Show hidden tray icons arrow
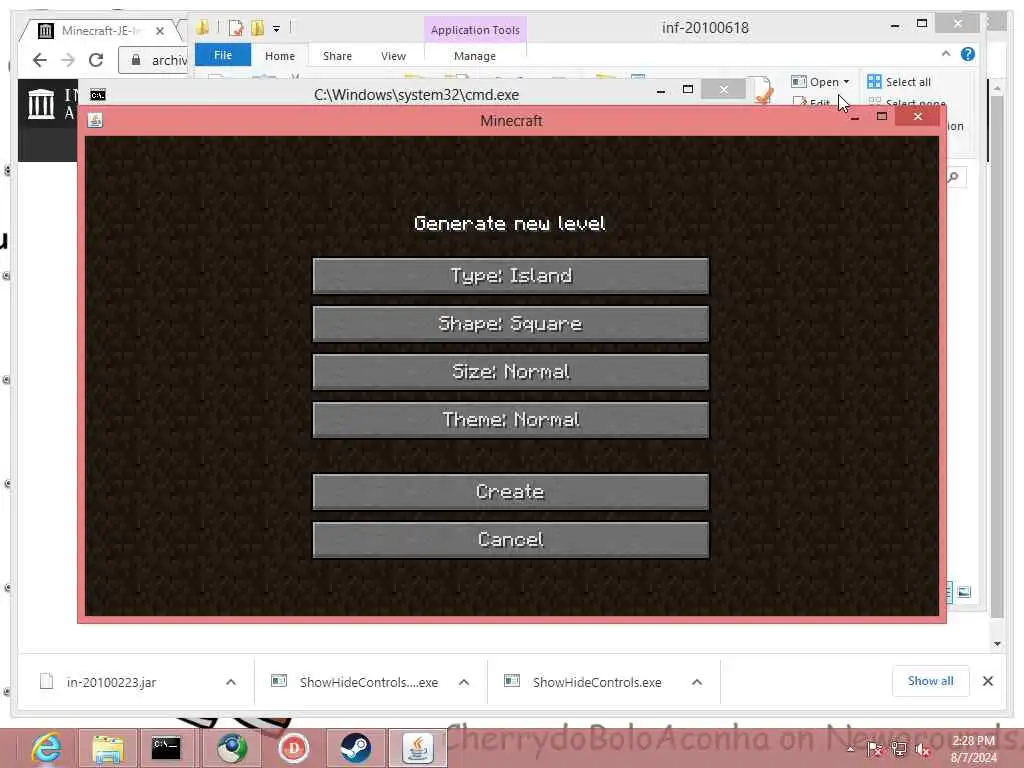 [x=850, y=749]
